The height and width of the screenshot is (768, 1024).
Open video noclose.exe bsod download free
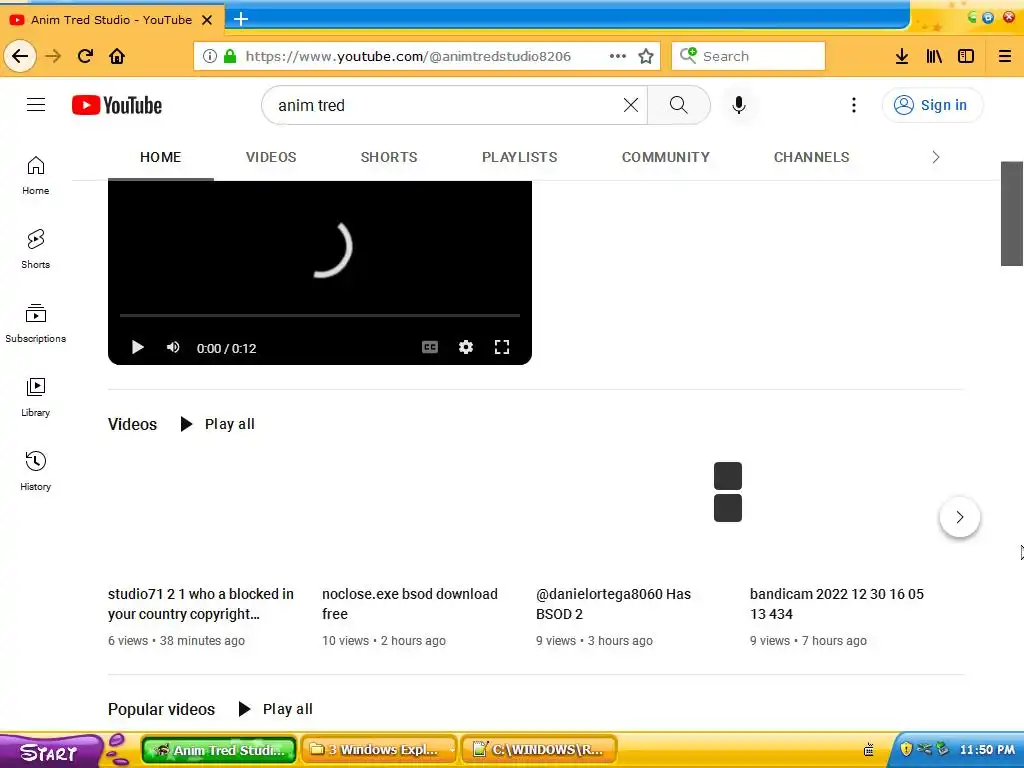409,604
